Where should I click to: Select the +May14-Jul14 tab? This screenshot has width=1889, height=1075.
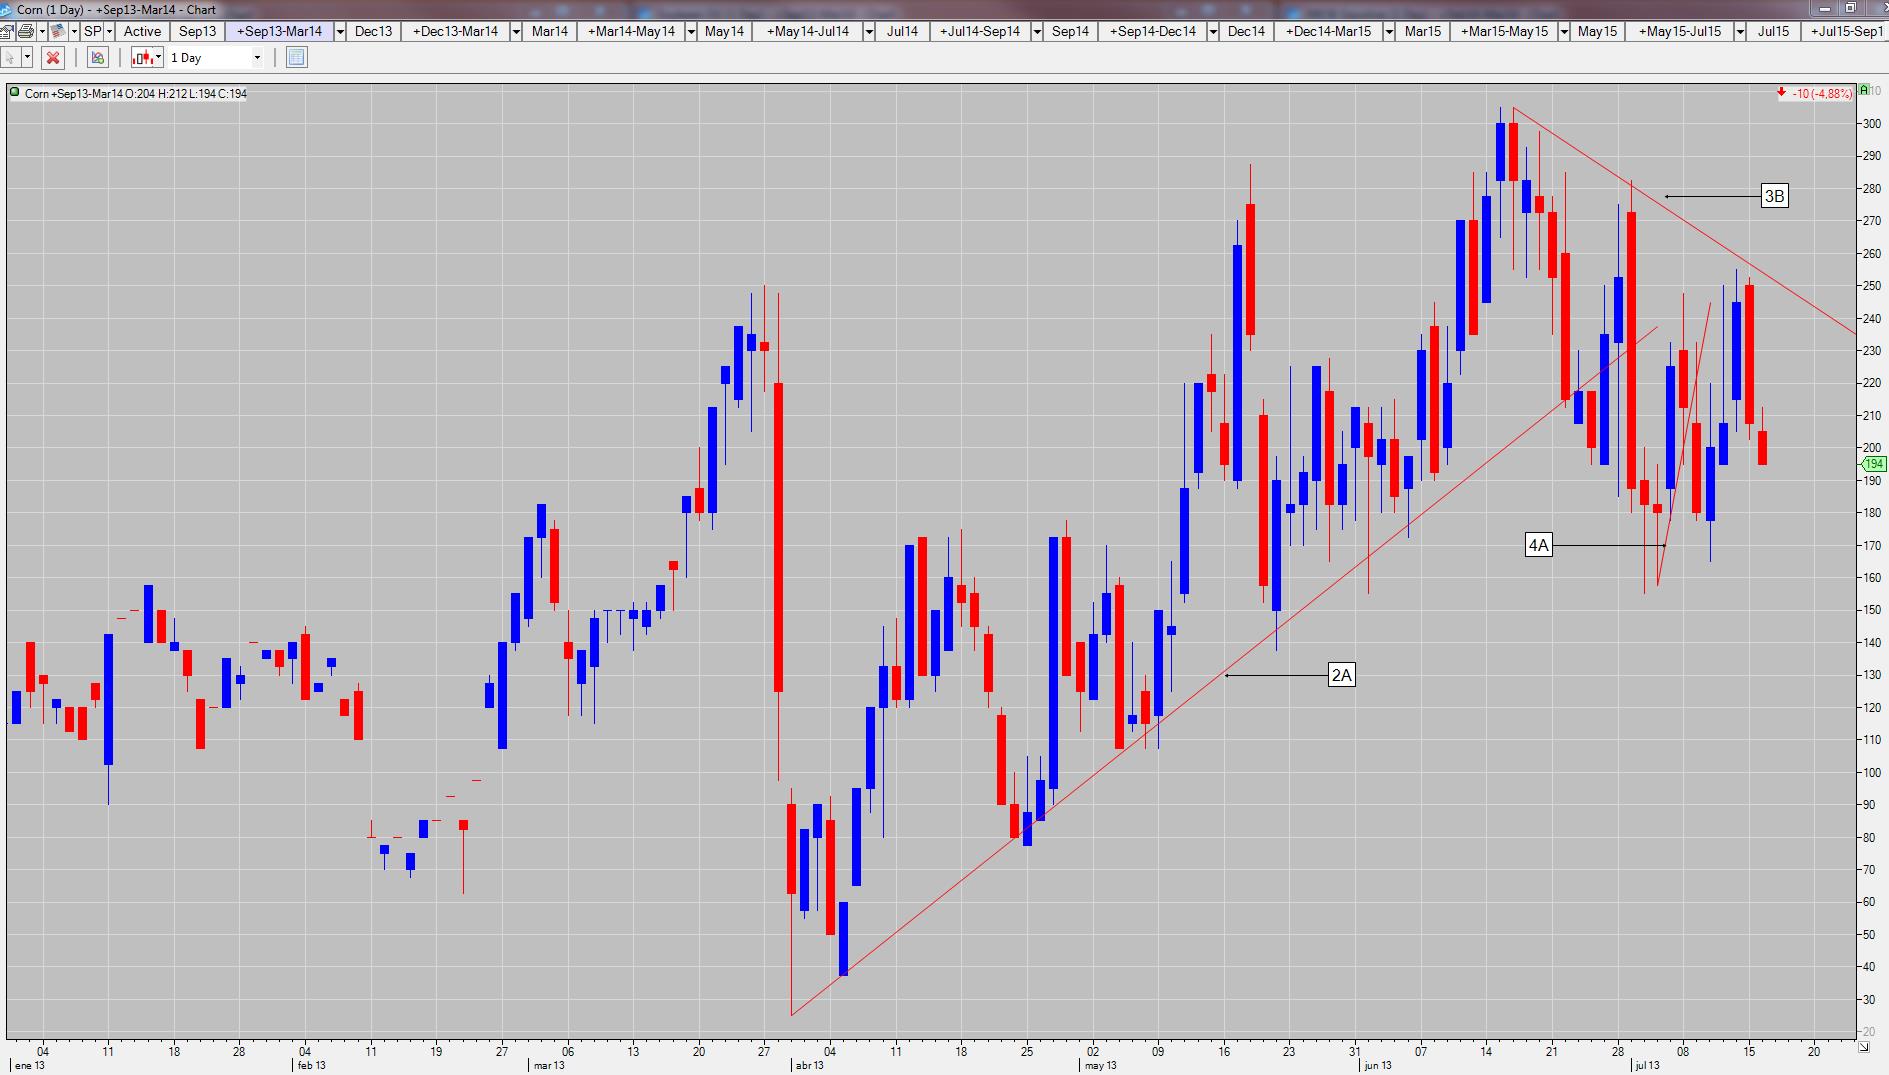[807, 31]
